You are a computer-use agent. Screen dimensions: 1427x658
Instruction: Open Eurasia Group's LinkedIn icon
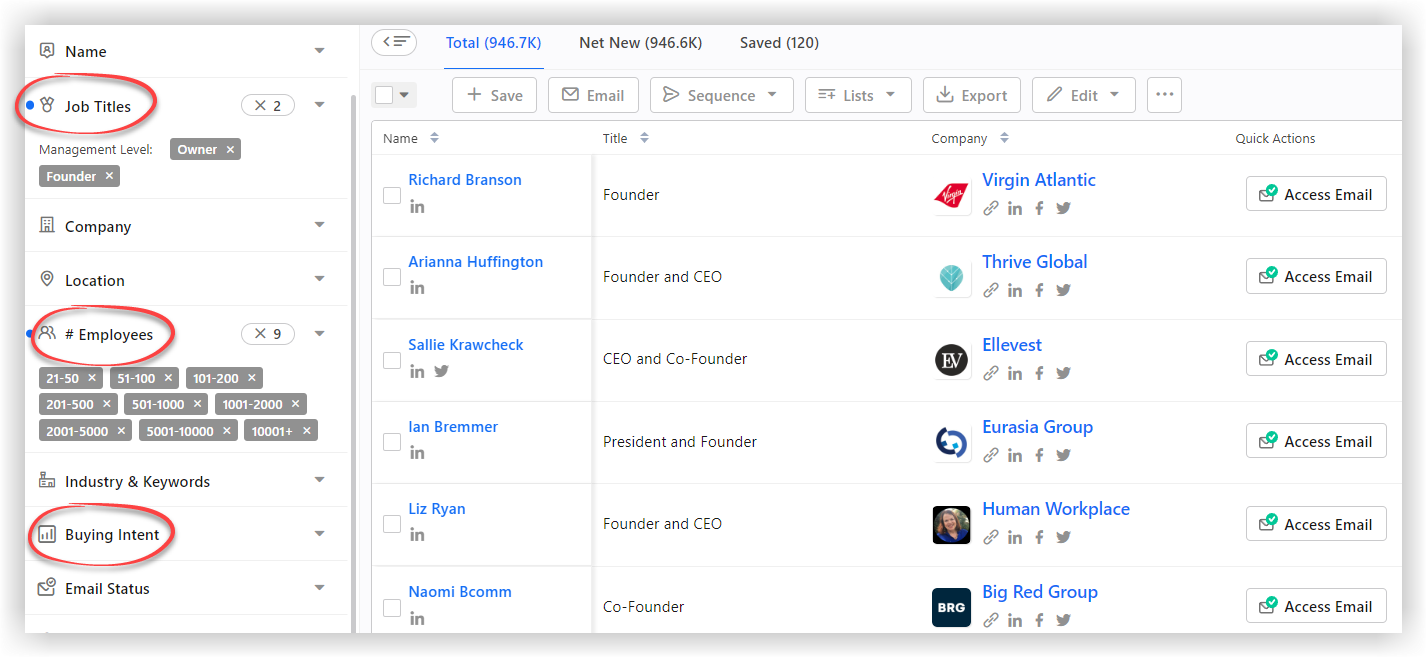coord(1015,455)
